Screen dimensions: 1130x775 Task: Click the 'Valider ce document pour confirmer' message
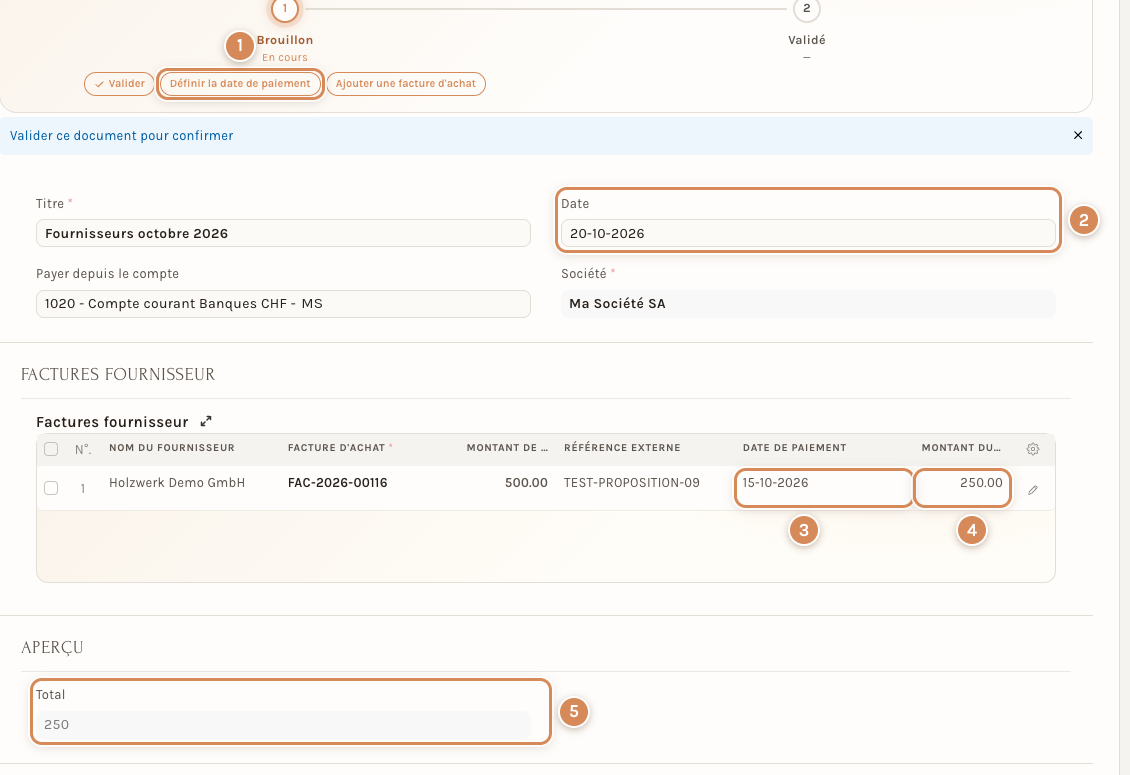tap(122, 136)
